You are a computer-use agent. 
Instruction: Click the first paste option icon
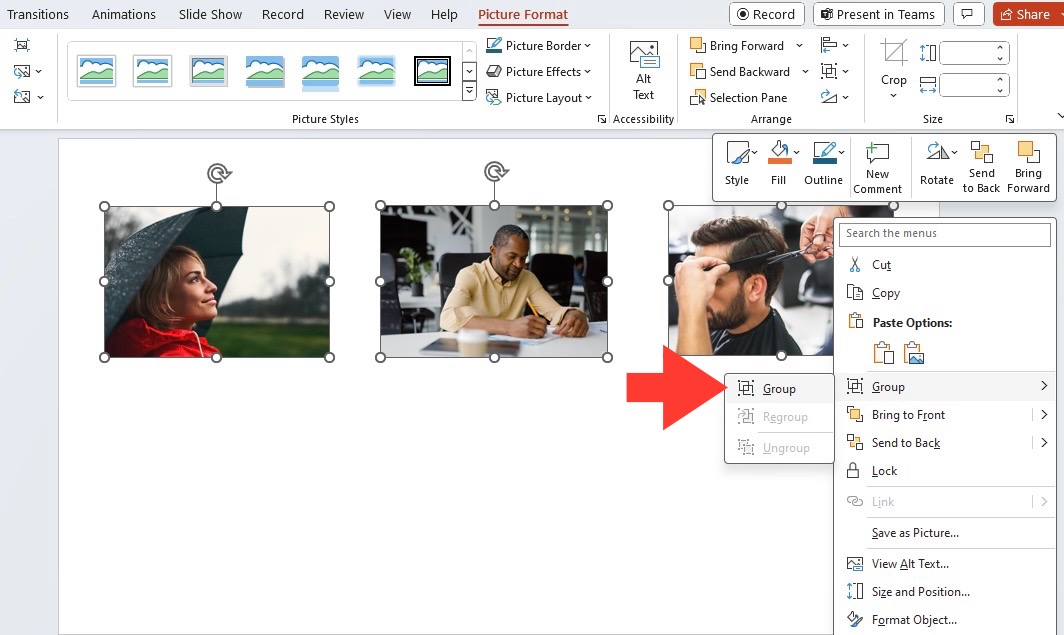(884, 353)
